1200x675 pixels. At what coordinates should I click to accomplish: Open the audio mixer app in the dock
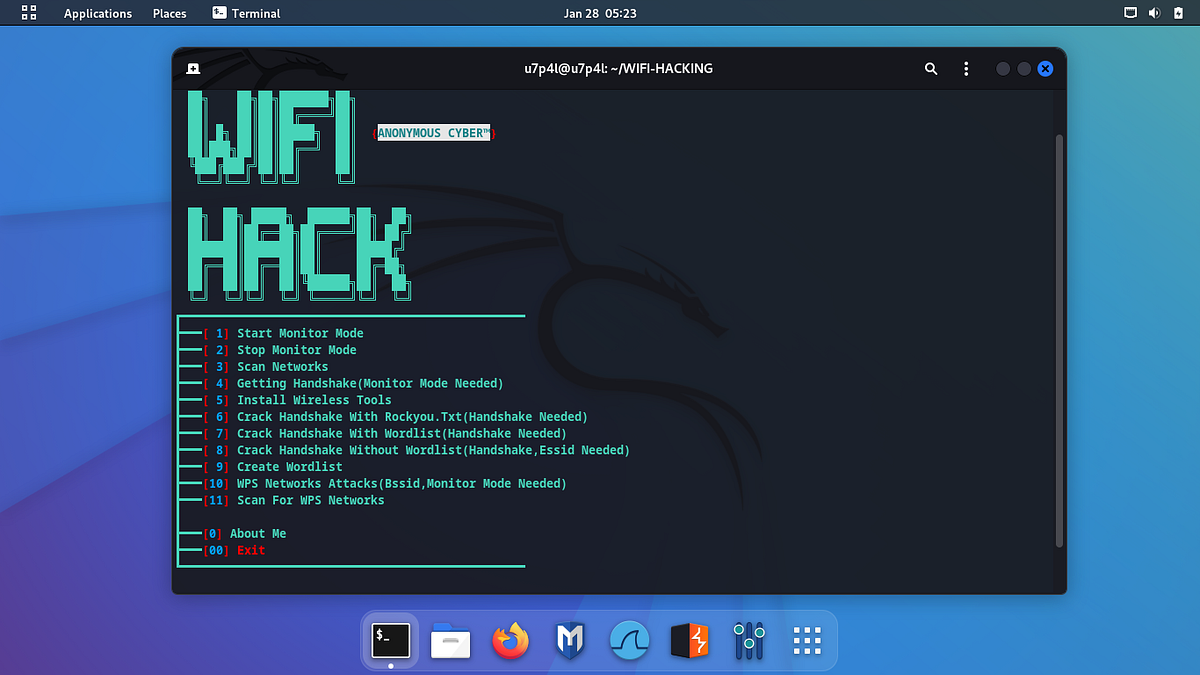[x=749, y=641]
